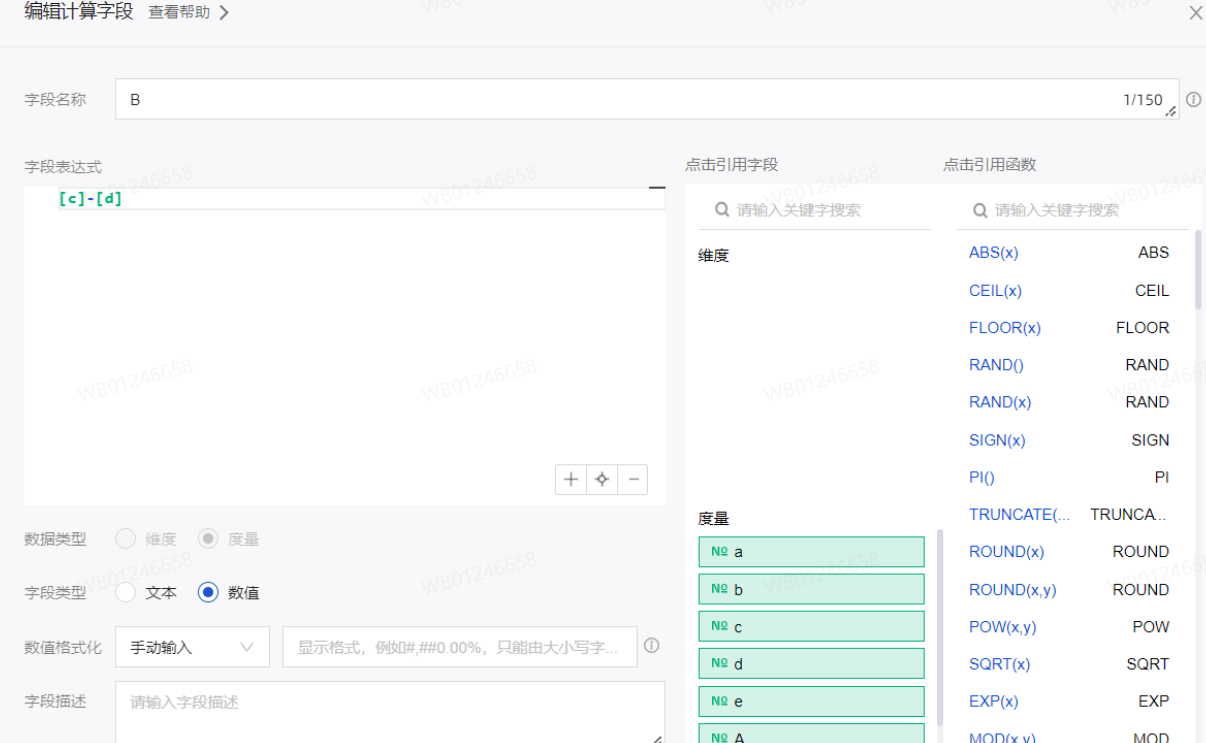Image resolution: width=1206 pixels, height=743 pixels.
Task: Insert the ROUND(x,y) function
Action: click(x=1012, y=590)
